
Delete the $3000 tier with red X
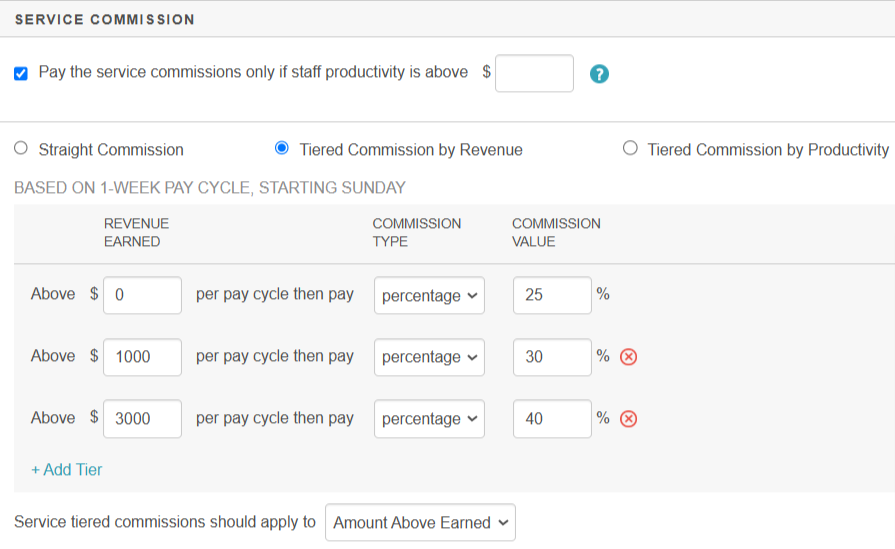point(629,419)
